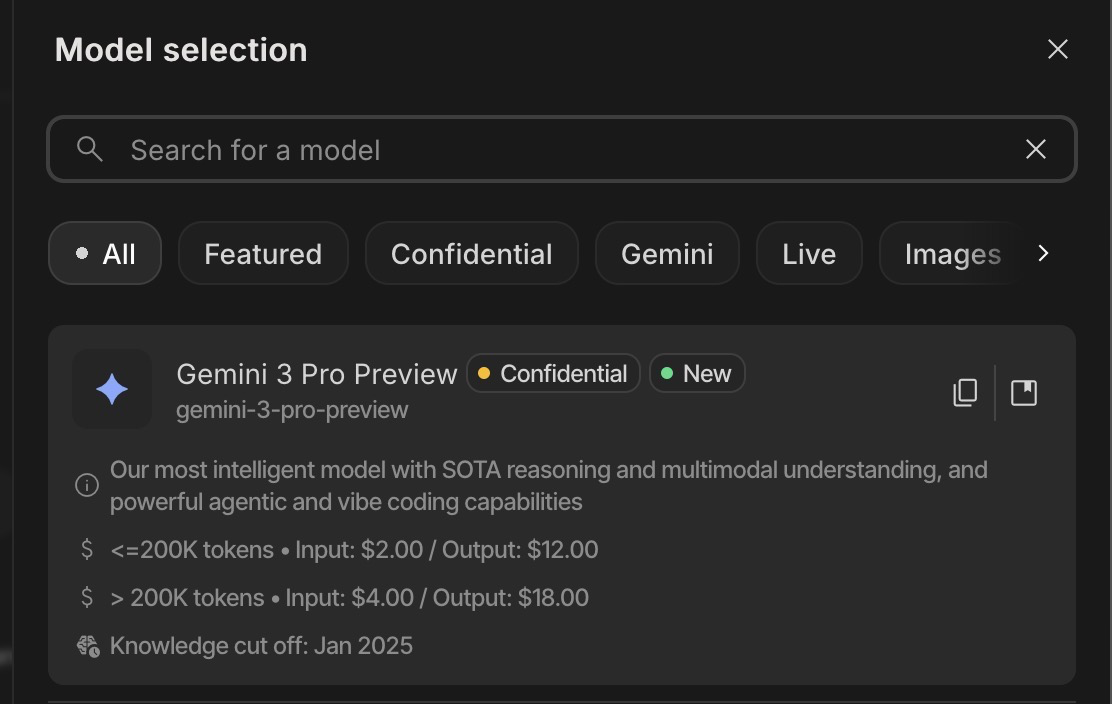Click the magnifier icon in the search bar
The image size is (1112, 704).
(90, 150)
